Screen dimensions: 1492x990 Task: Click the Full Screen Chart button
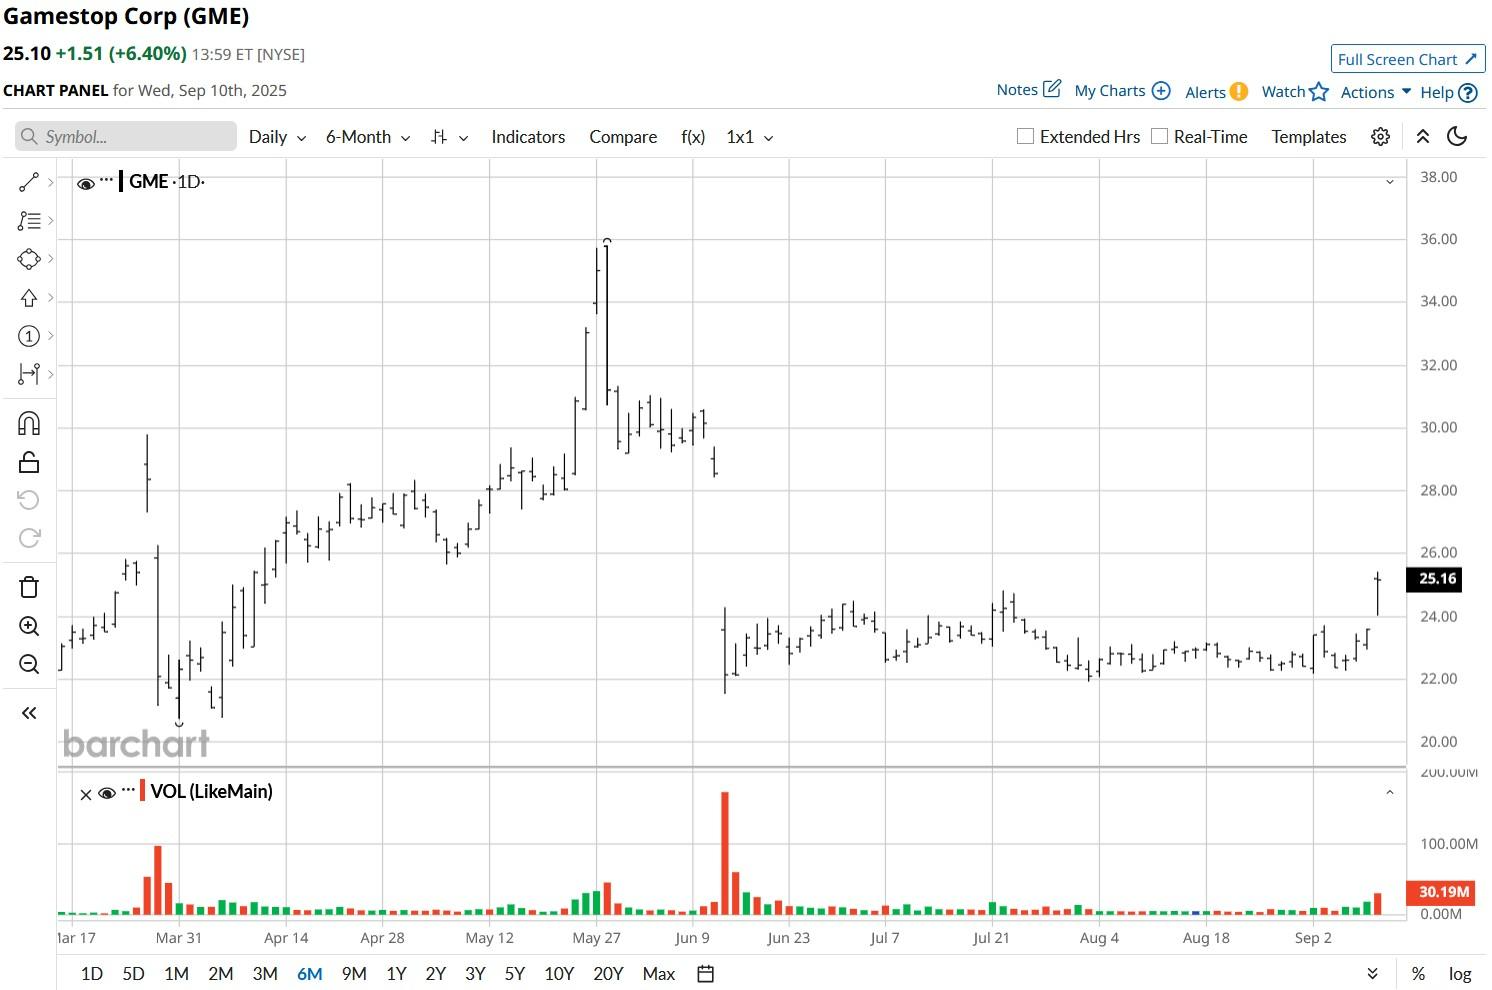click(1408, 59)
